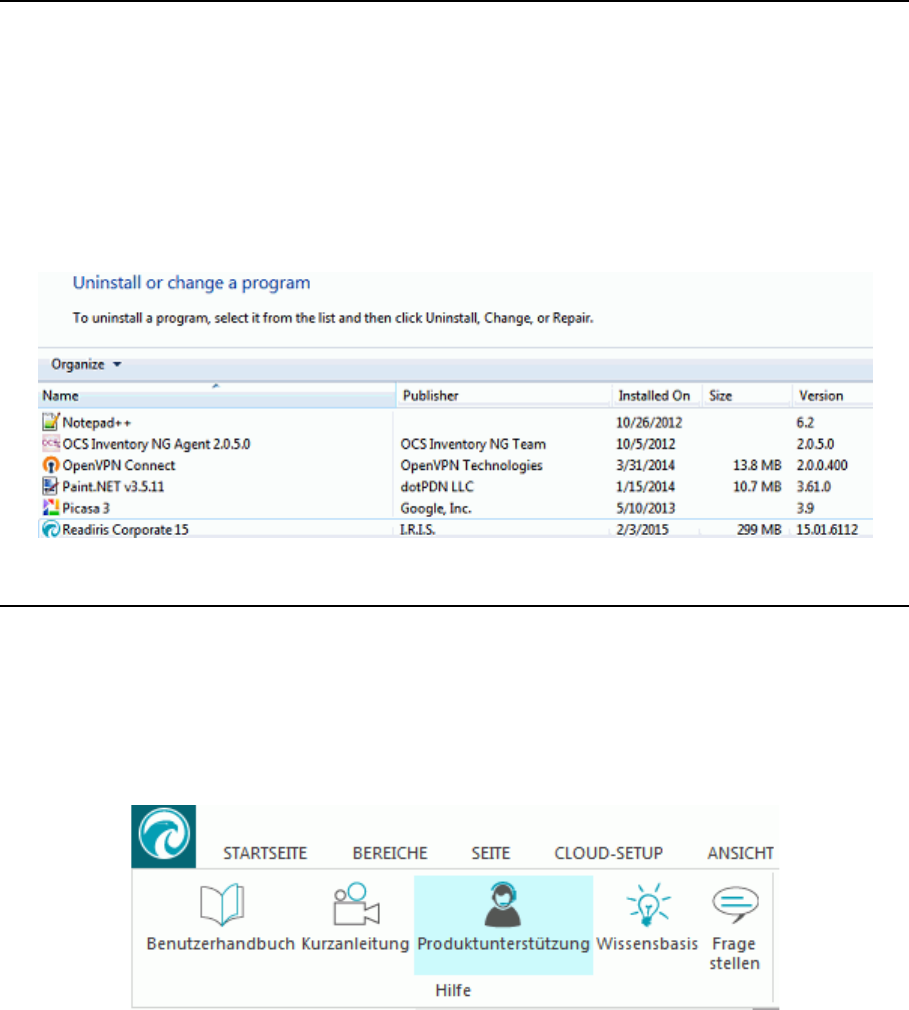Screen dimensions: 909x1010
Task: Click the Benutzerhandbuch label in the ribbon
Action: 220,944
